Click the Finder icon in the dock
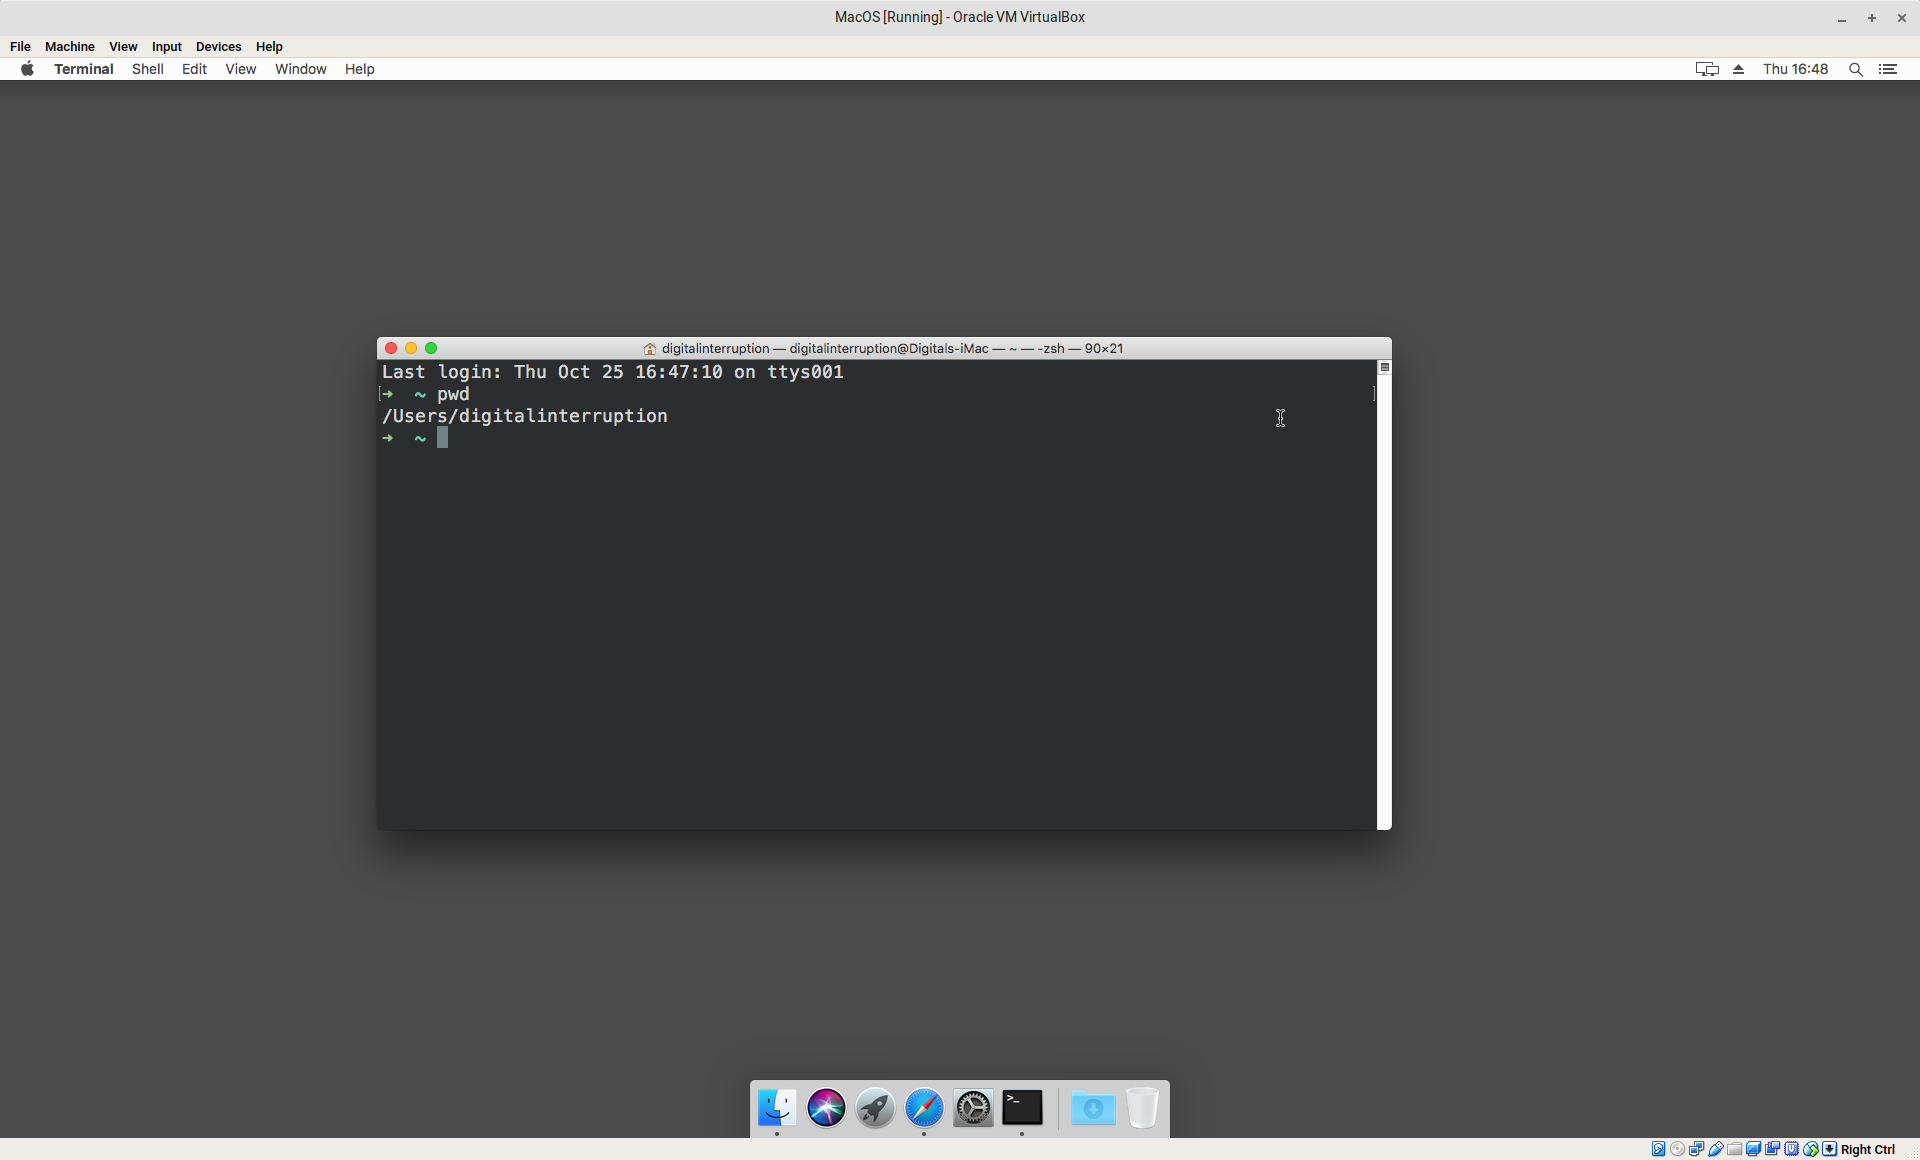Image resolution: width=1920 pixels, height=1160 pixels. [776, 1108]
